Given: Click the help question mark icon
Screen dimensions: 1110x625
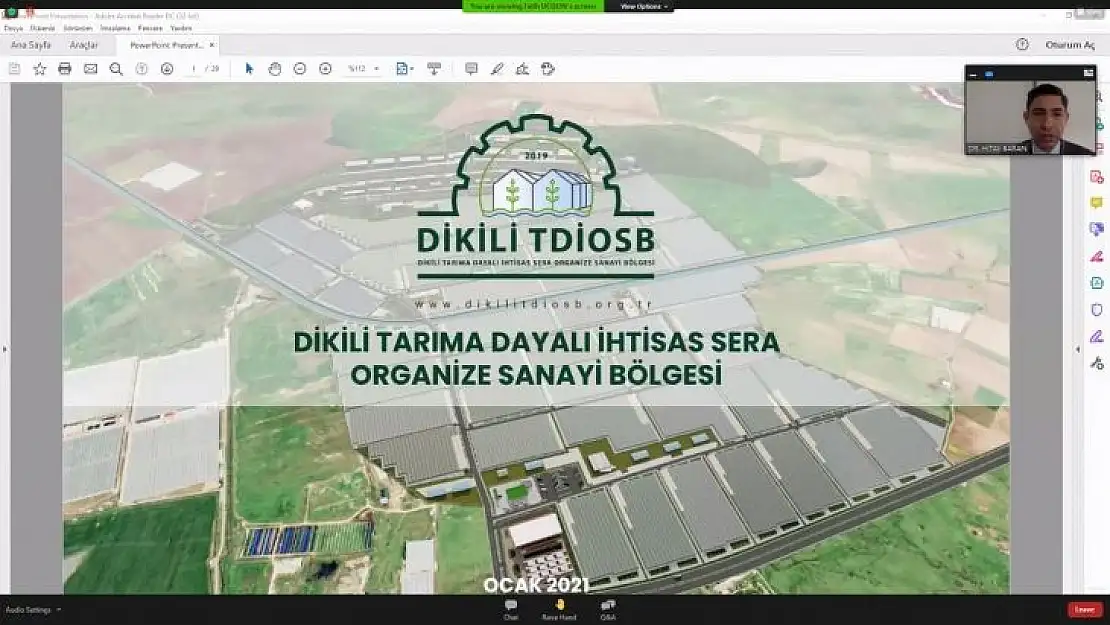Looking at the screenshot, I should pyautogui.click(x=1022, y=45).
